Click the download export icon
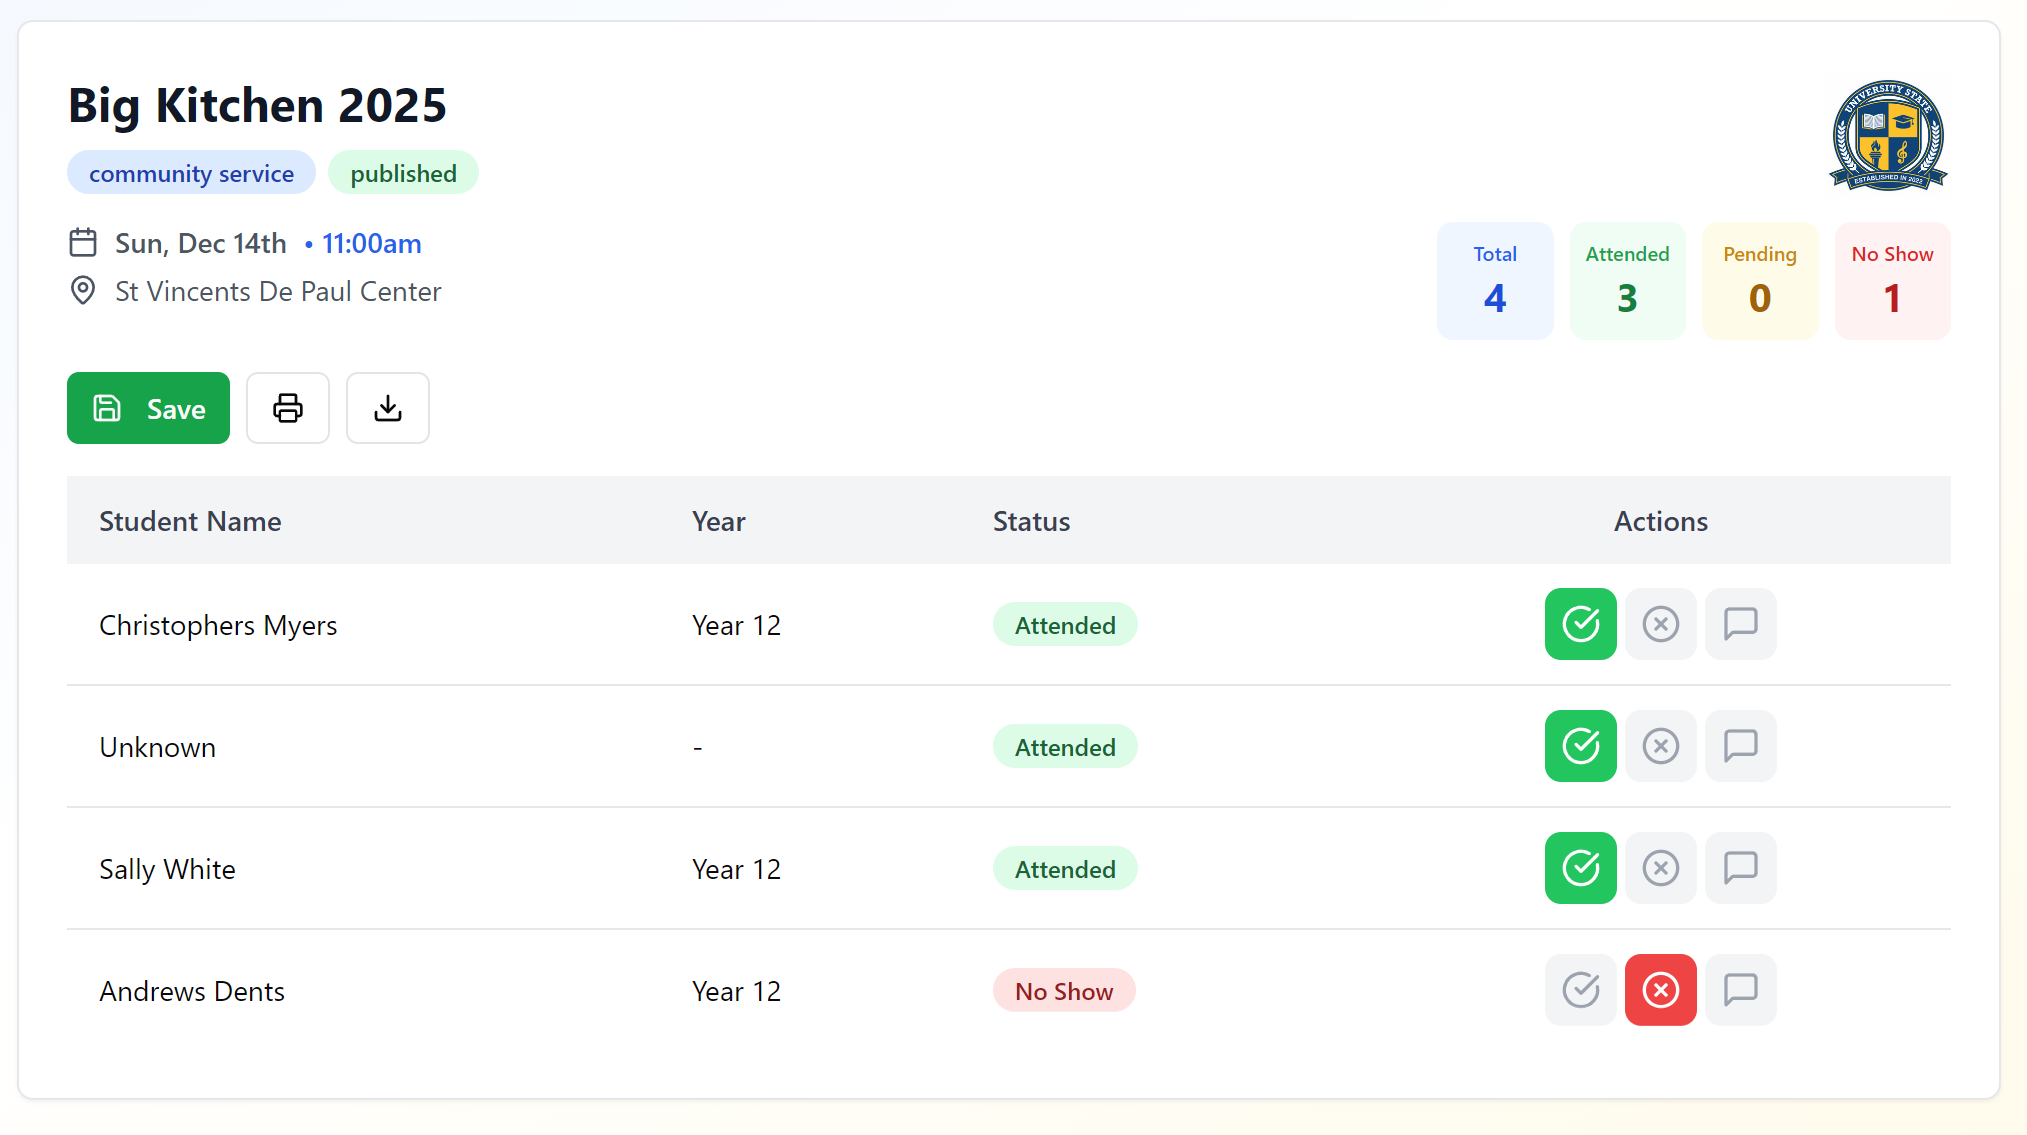Image resolution: width=2027 pixels, height=1135 pixels. point(388,408)
